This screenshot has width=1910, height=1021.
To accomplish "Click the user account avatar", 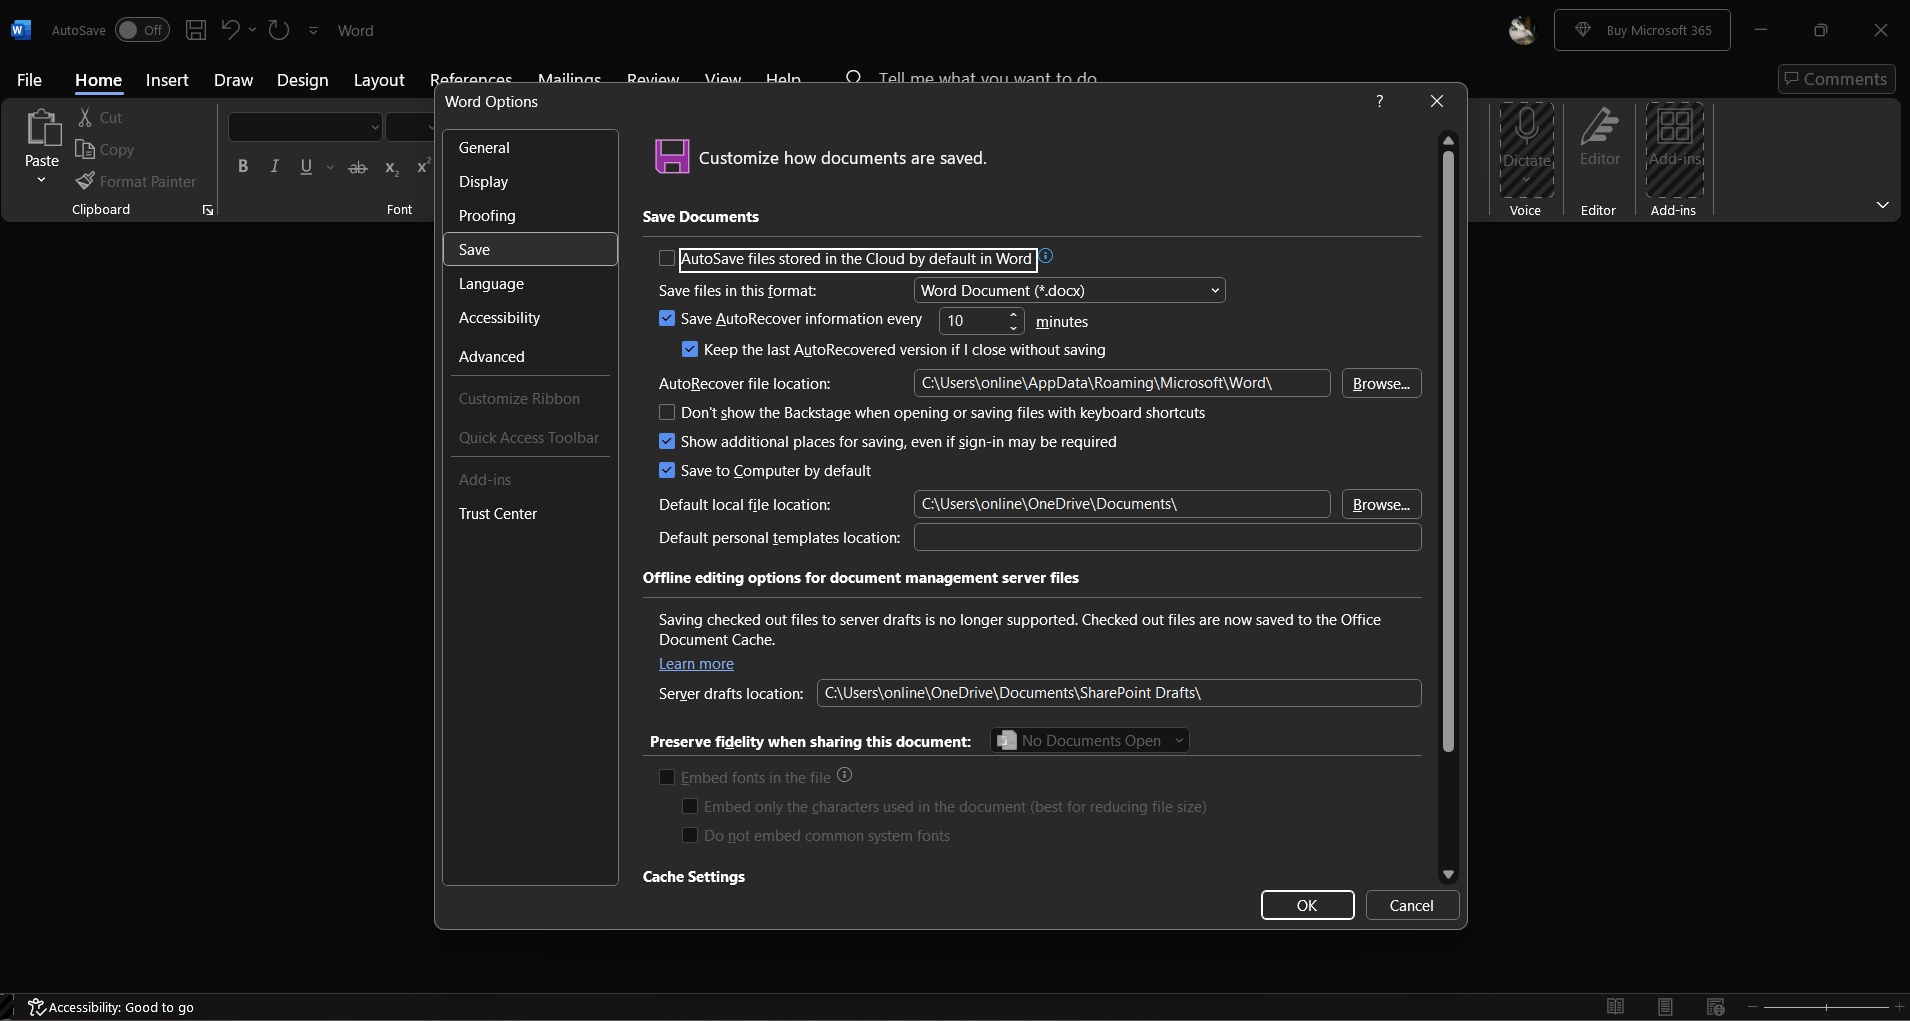I will [x=1522, y=31].
